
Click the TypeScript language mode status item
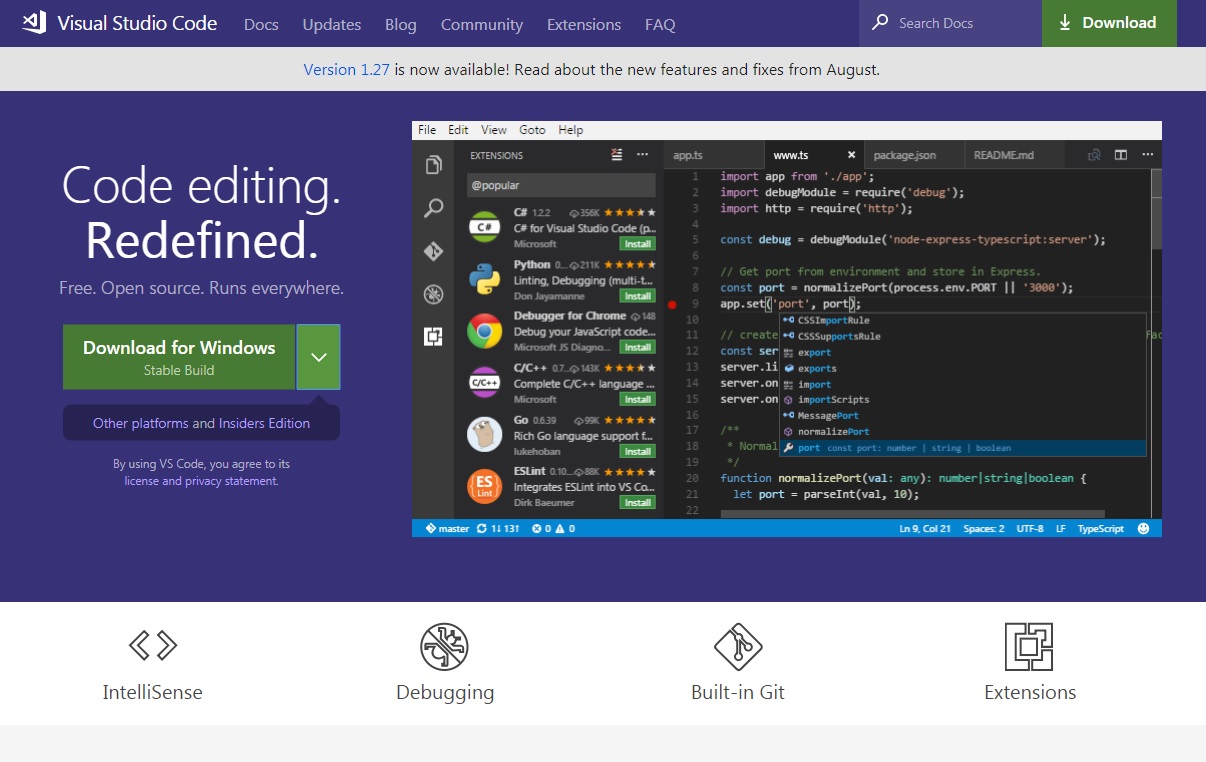[1101, 528]
